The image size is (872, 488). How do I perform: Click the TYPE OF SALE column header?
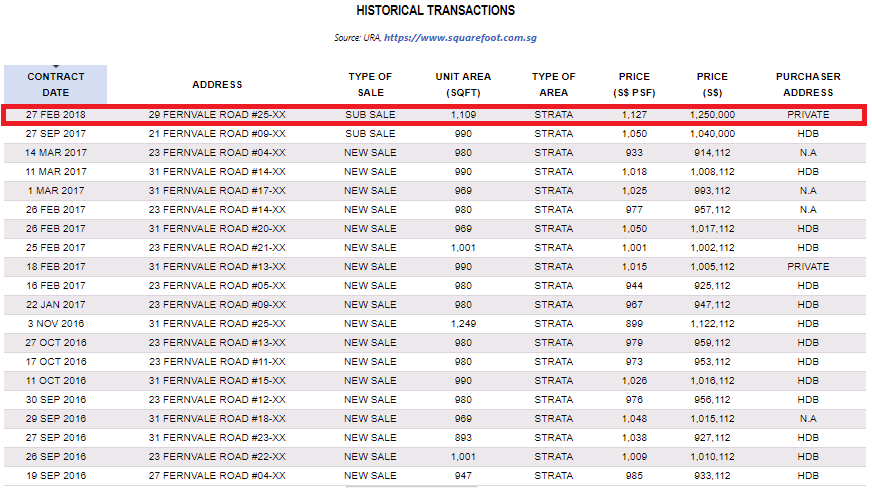[x=370, y=84]
